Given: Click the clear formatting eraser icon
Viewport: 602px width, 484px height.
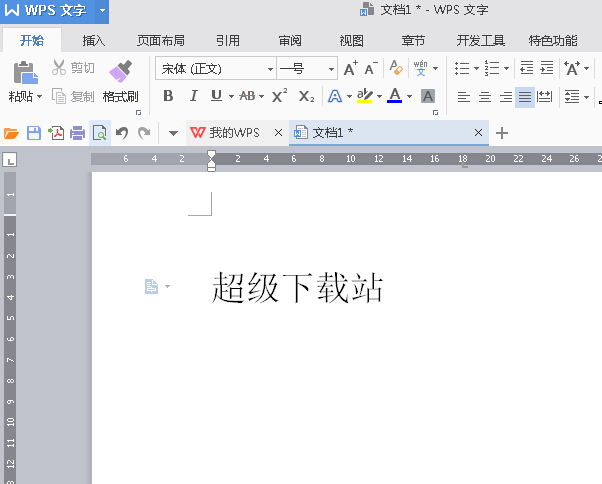Looking at the screenshot, I should (x=396, y=69).
